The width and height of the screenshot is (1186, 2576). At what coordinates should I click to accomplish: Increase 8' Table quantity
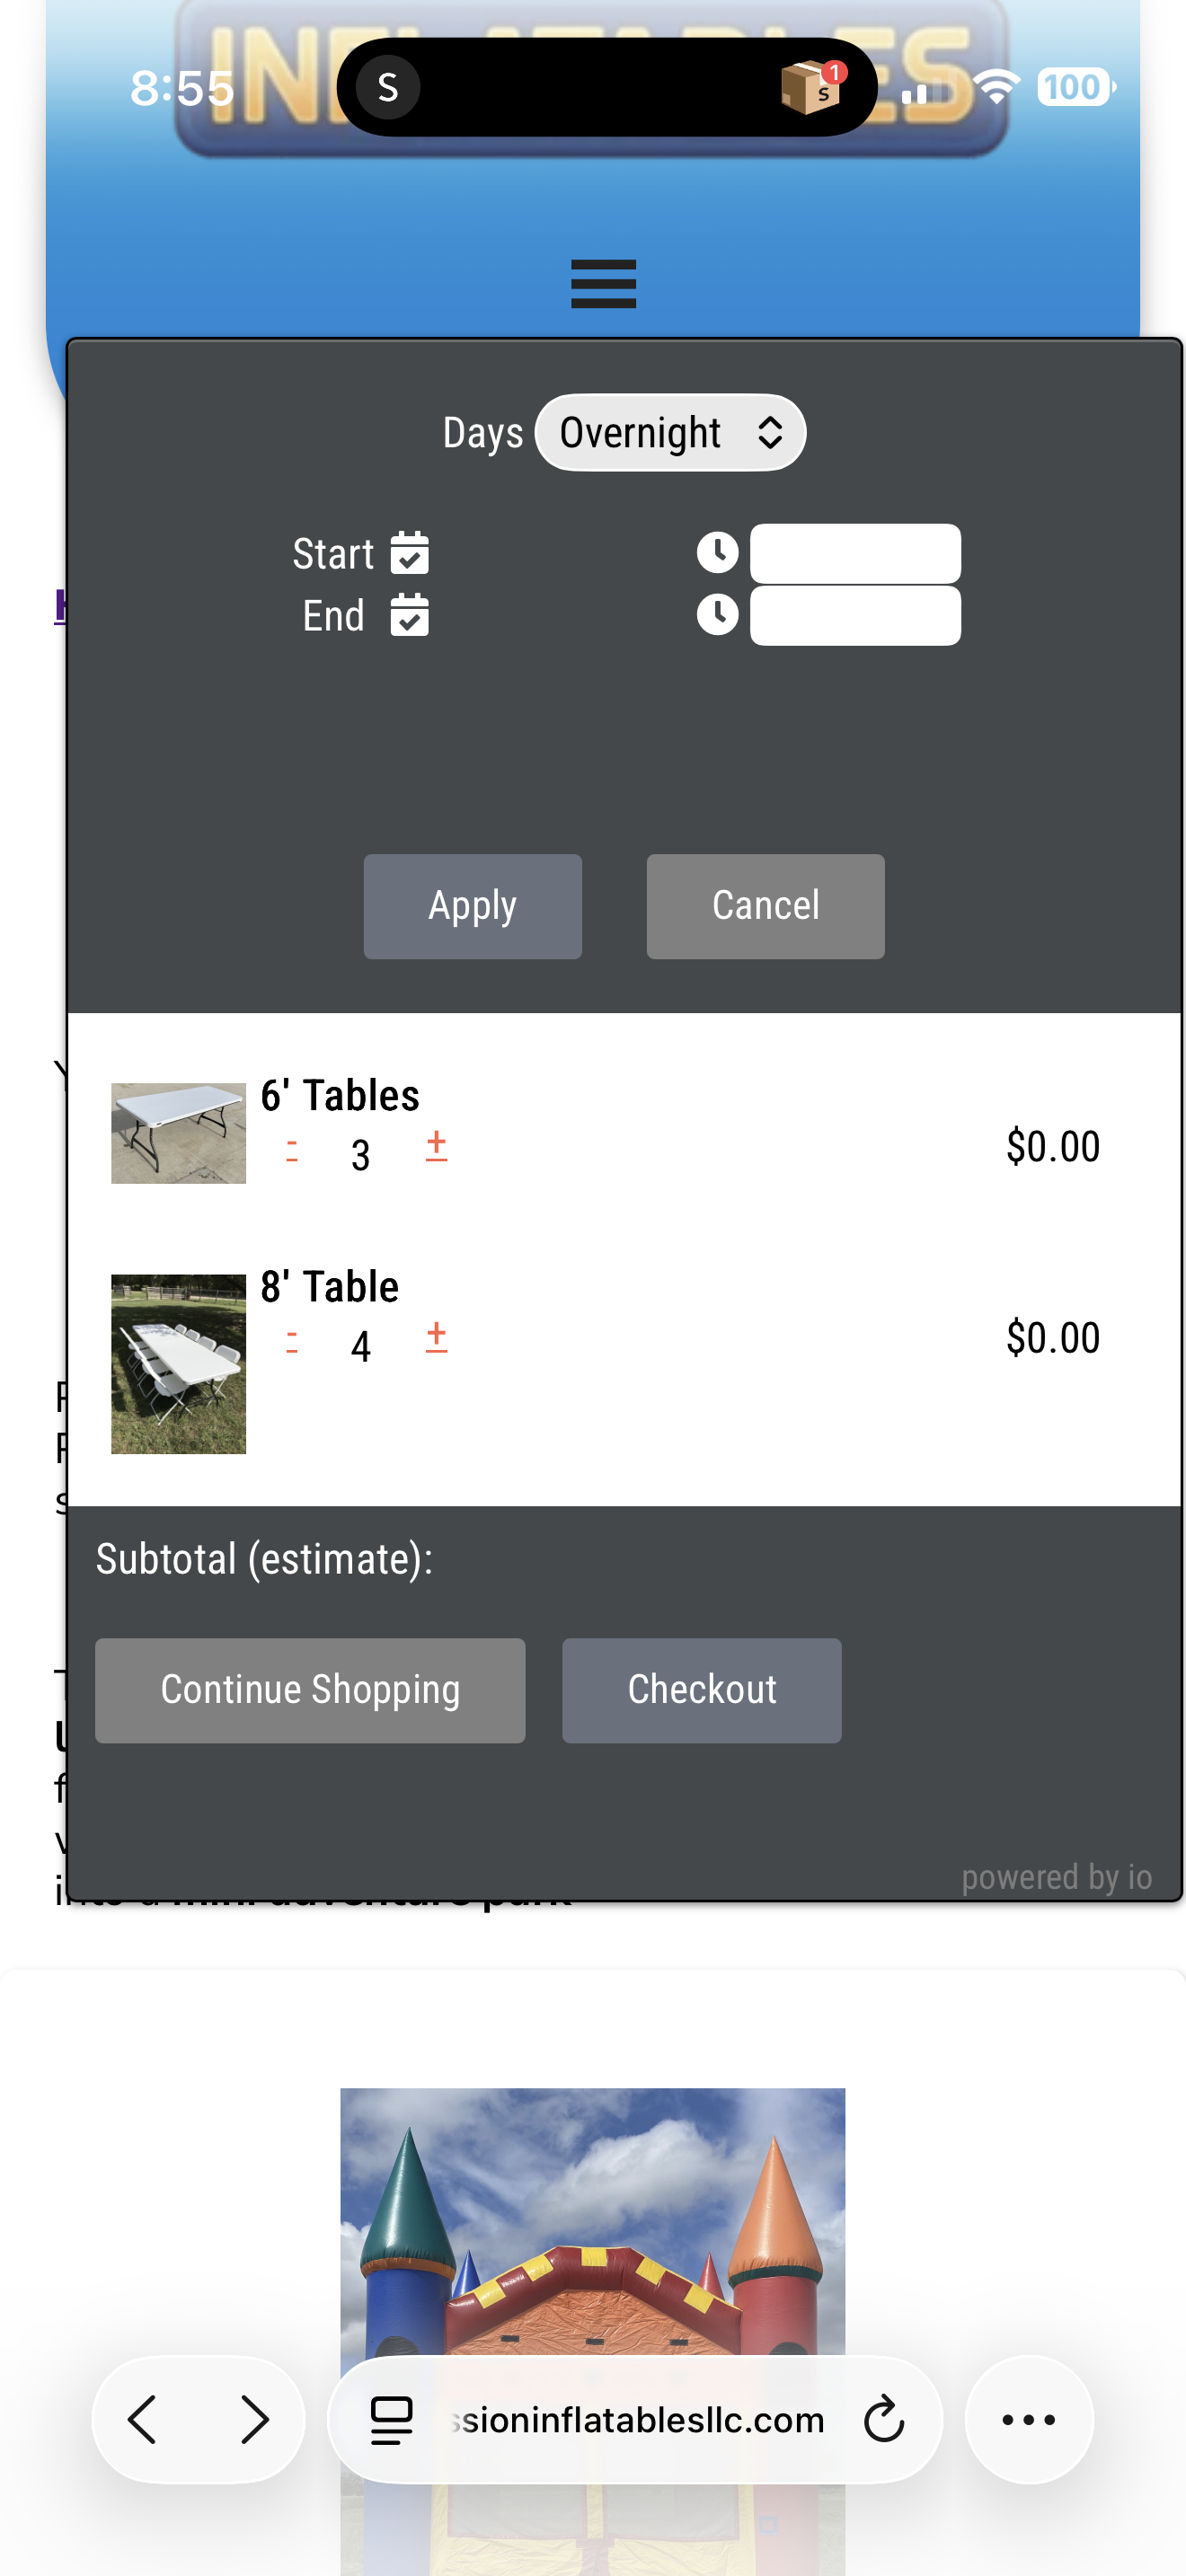(x=436, y=1337)
